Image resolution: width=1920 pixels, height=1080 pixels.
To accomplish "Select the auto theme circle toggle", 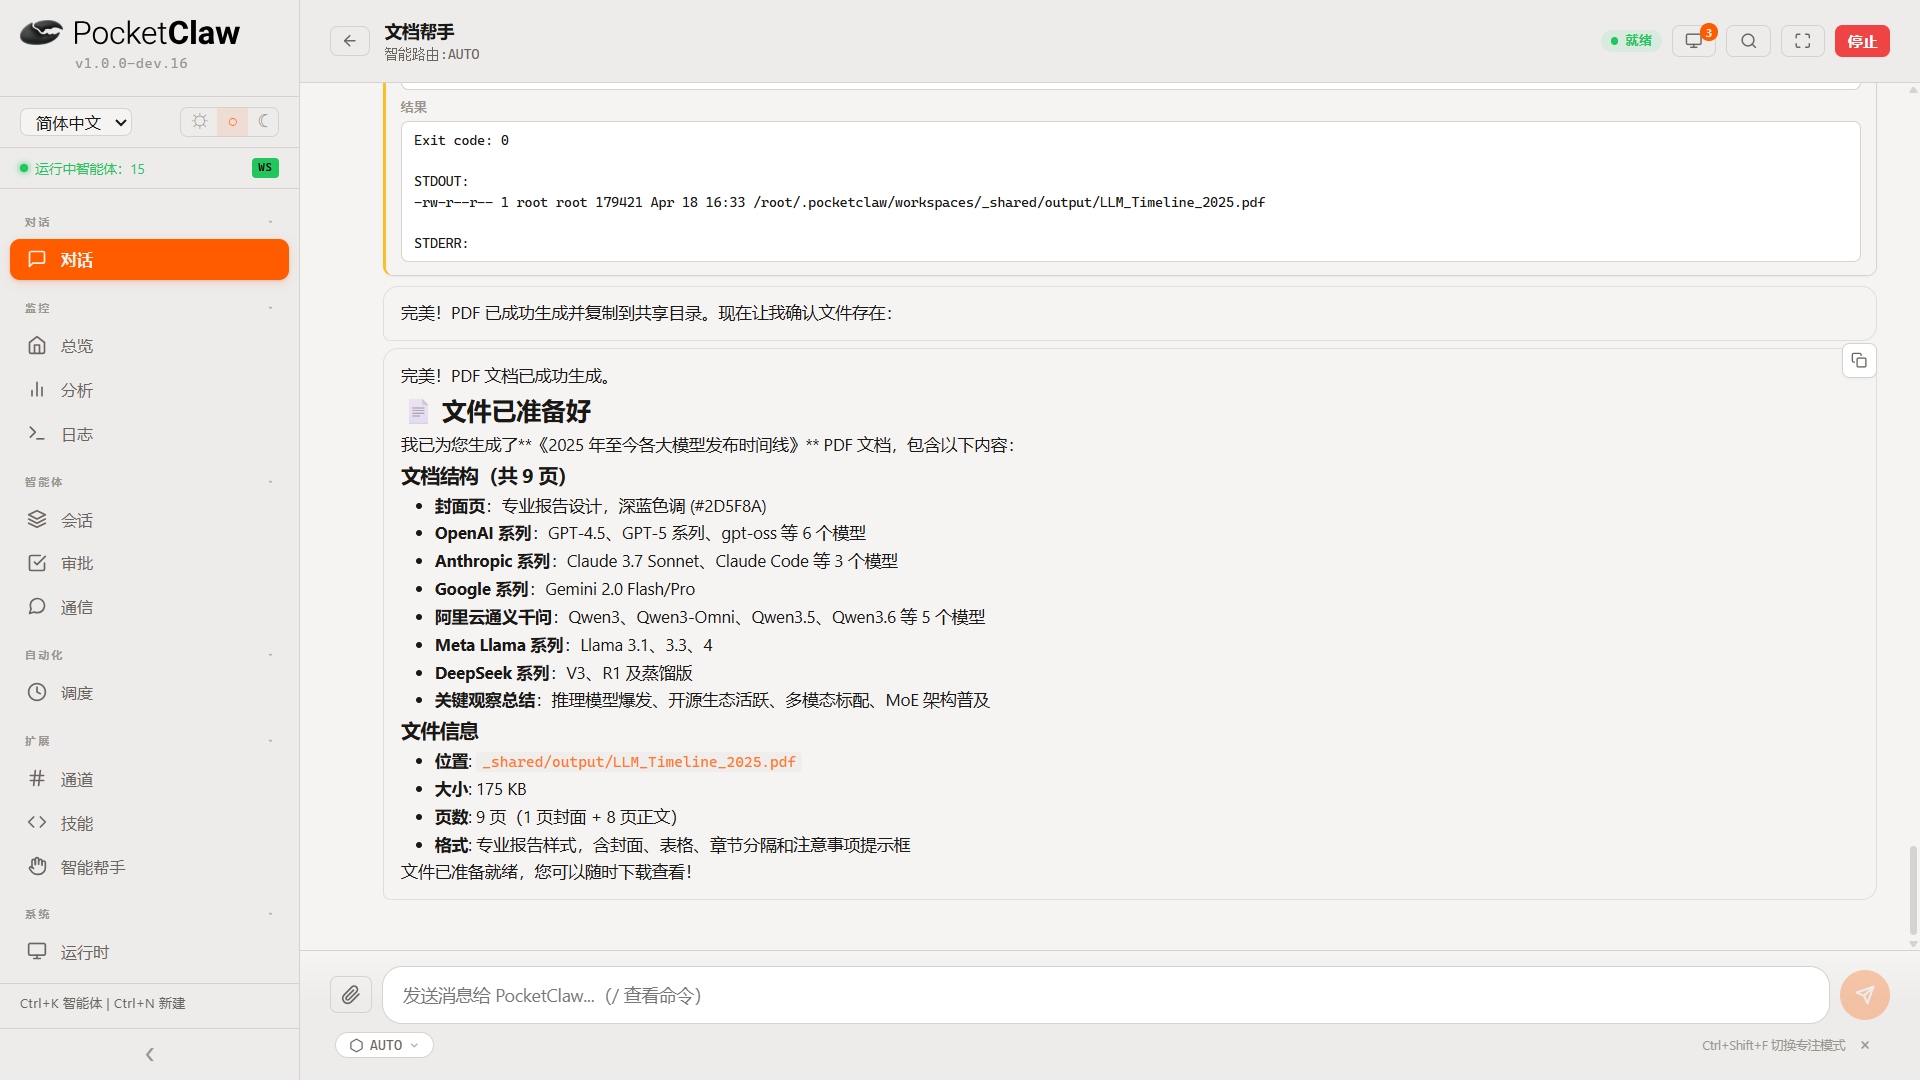I will click(x=232, y=122).
